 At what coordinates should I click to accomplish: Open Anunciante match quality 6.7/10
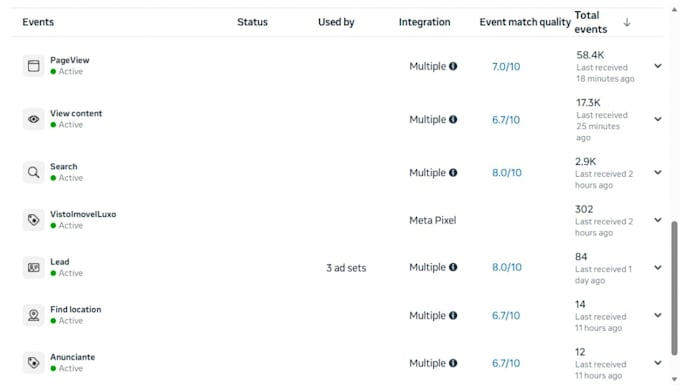506,363
